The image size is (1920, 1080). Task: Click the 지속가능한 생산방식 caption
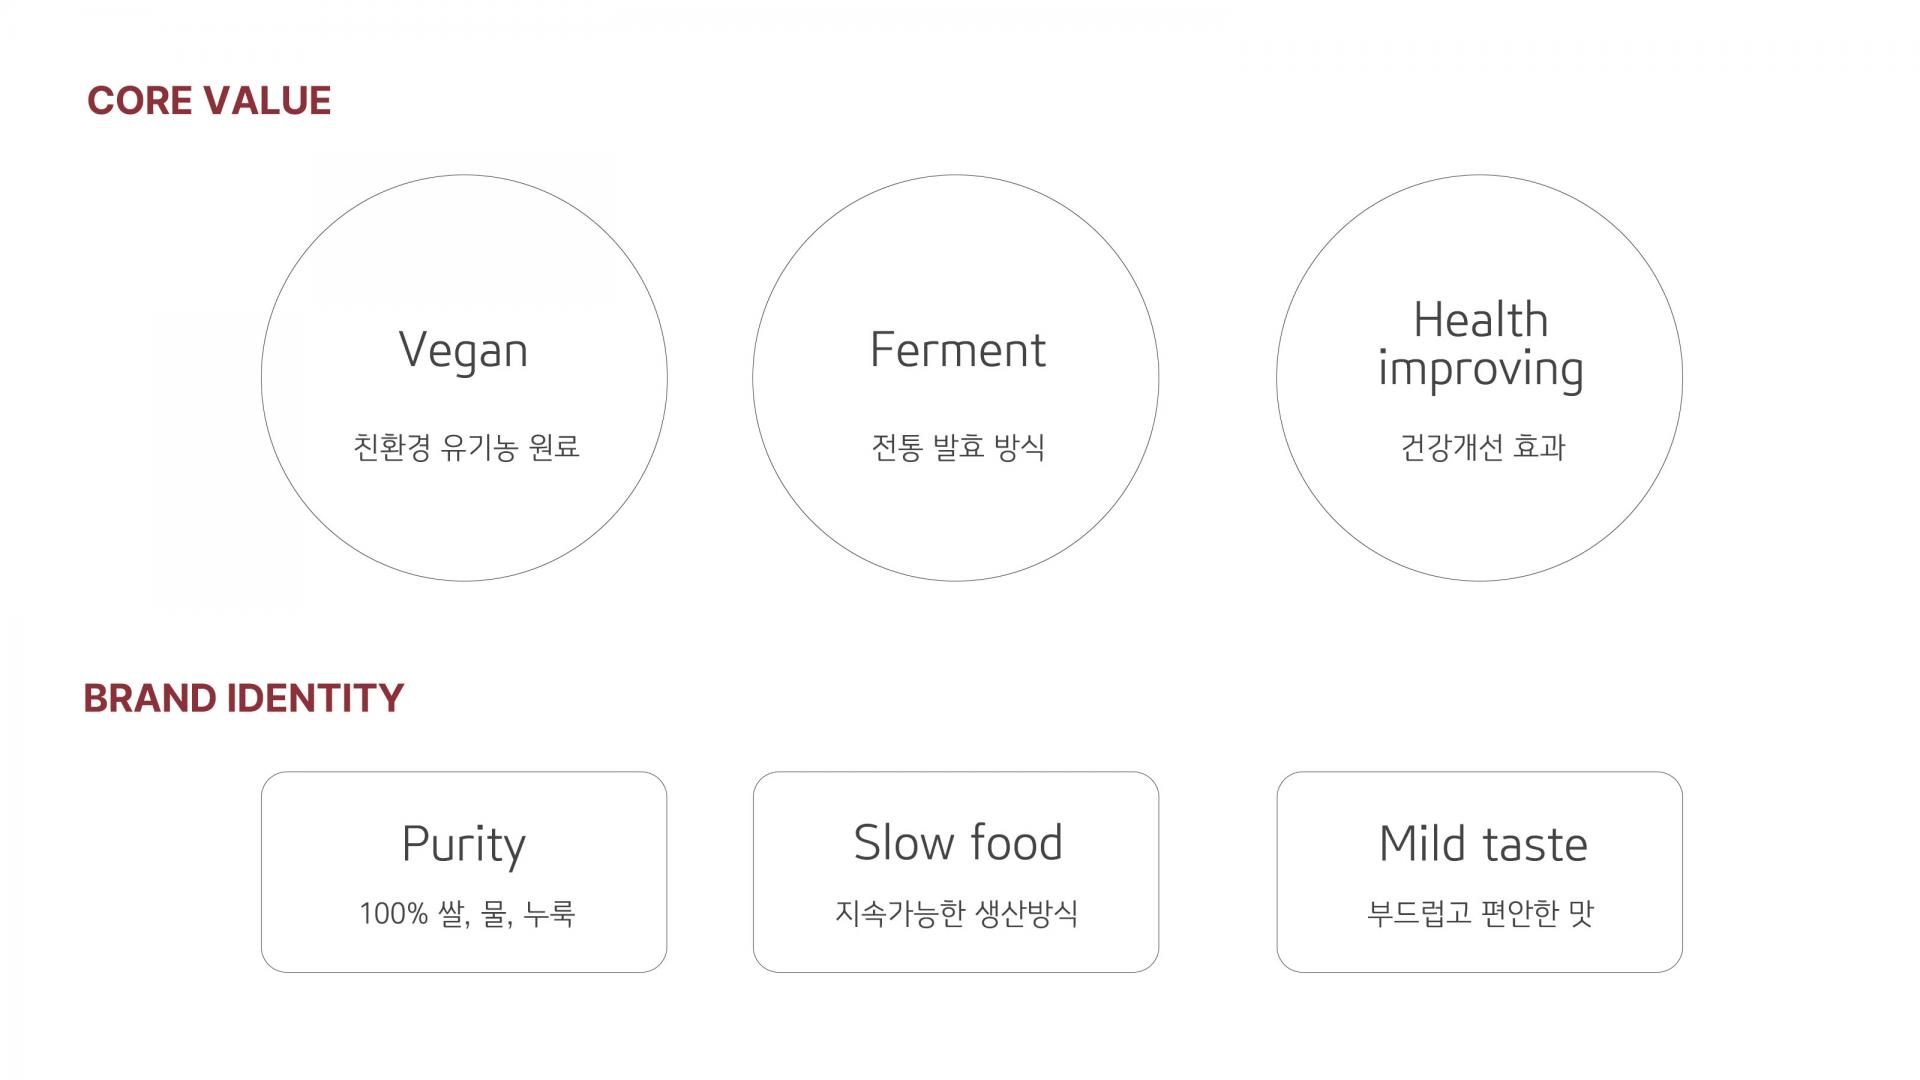(x=956, y=913)
